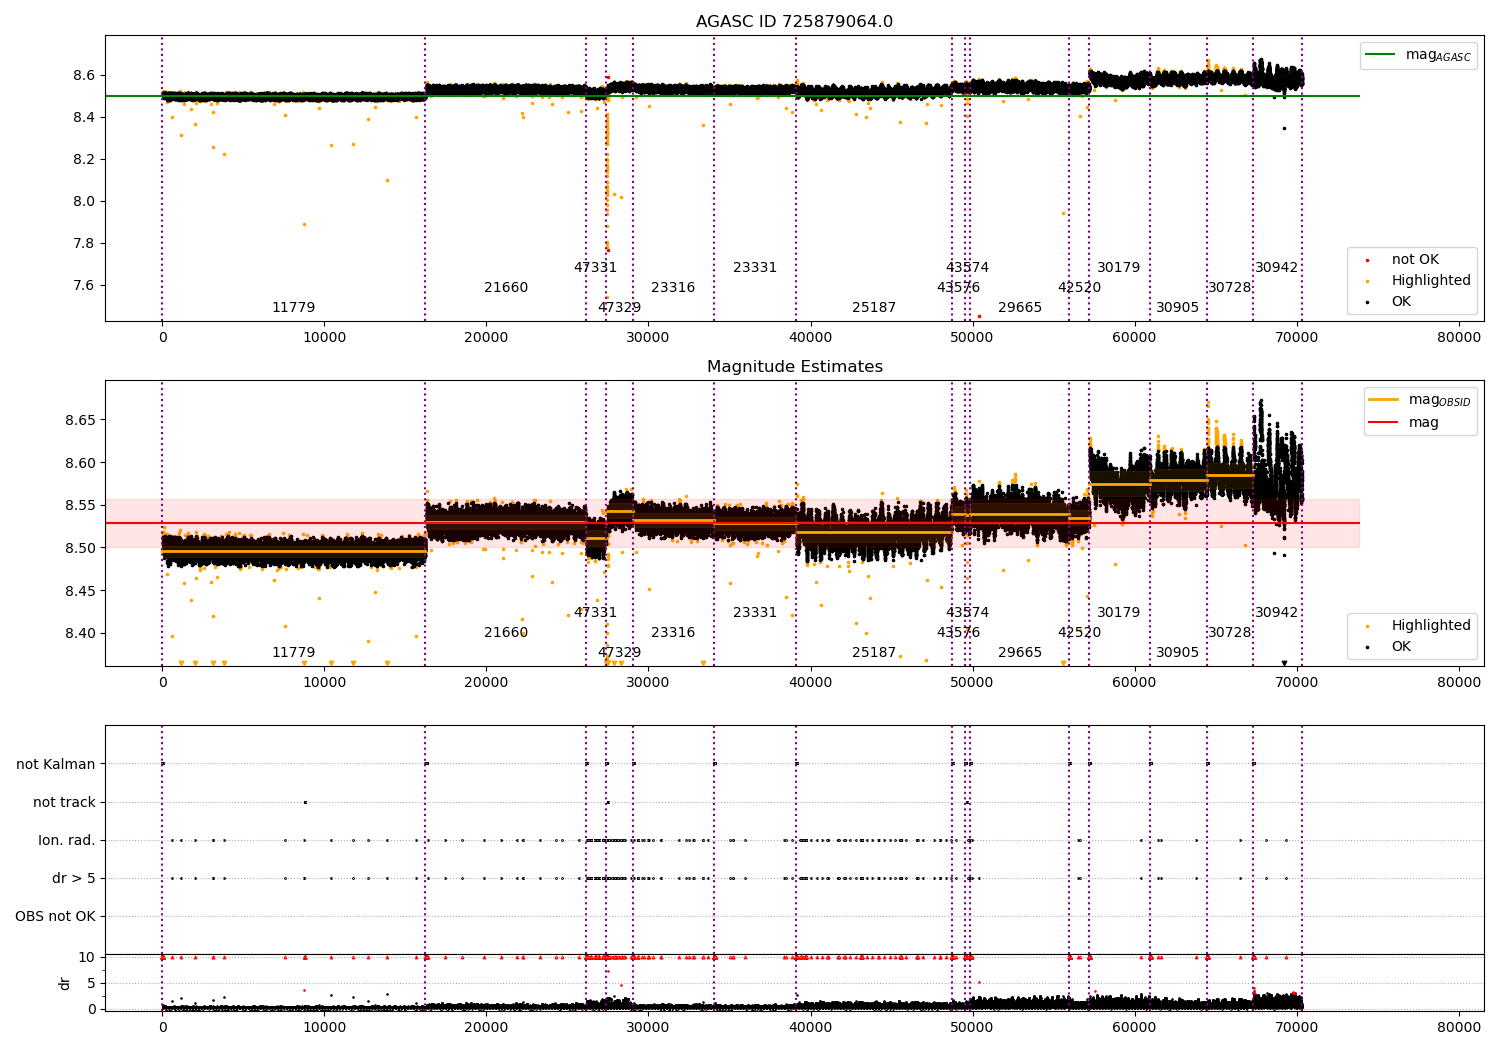Click the 'AGASC ID 725879064.0' plot title
1500x1050 pixels.
794,22
